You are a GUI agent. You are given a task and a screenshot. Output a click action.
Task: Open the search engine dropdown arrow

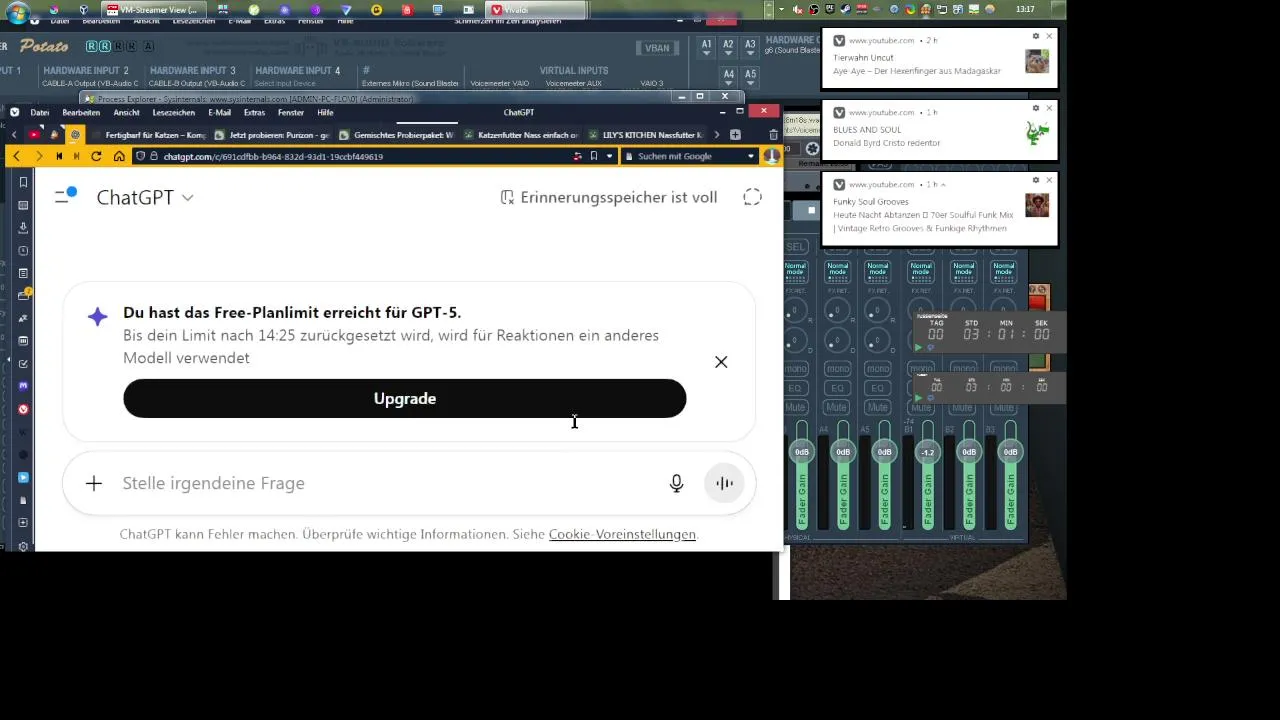750,156
